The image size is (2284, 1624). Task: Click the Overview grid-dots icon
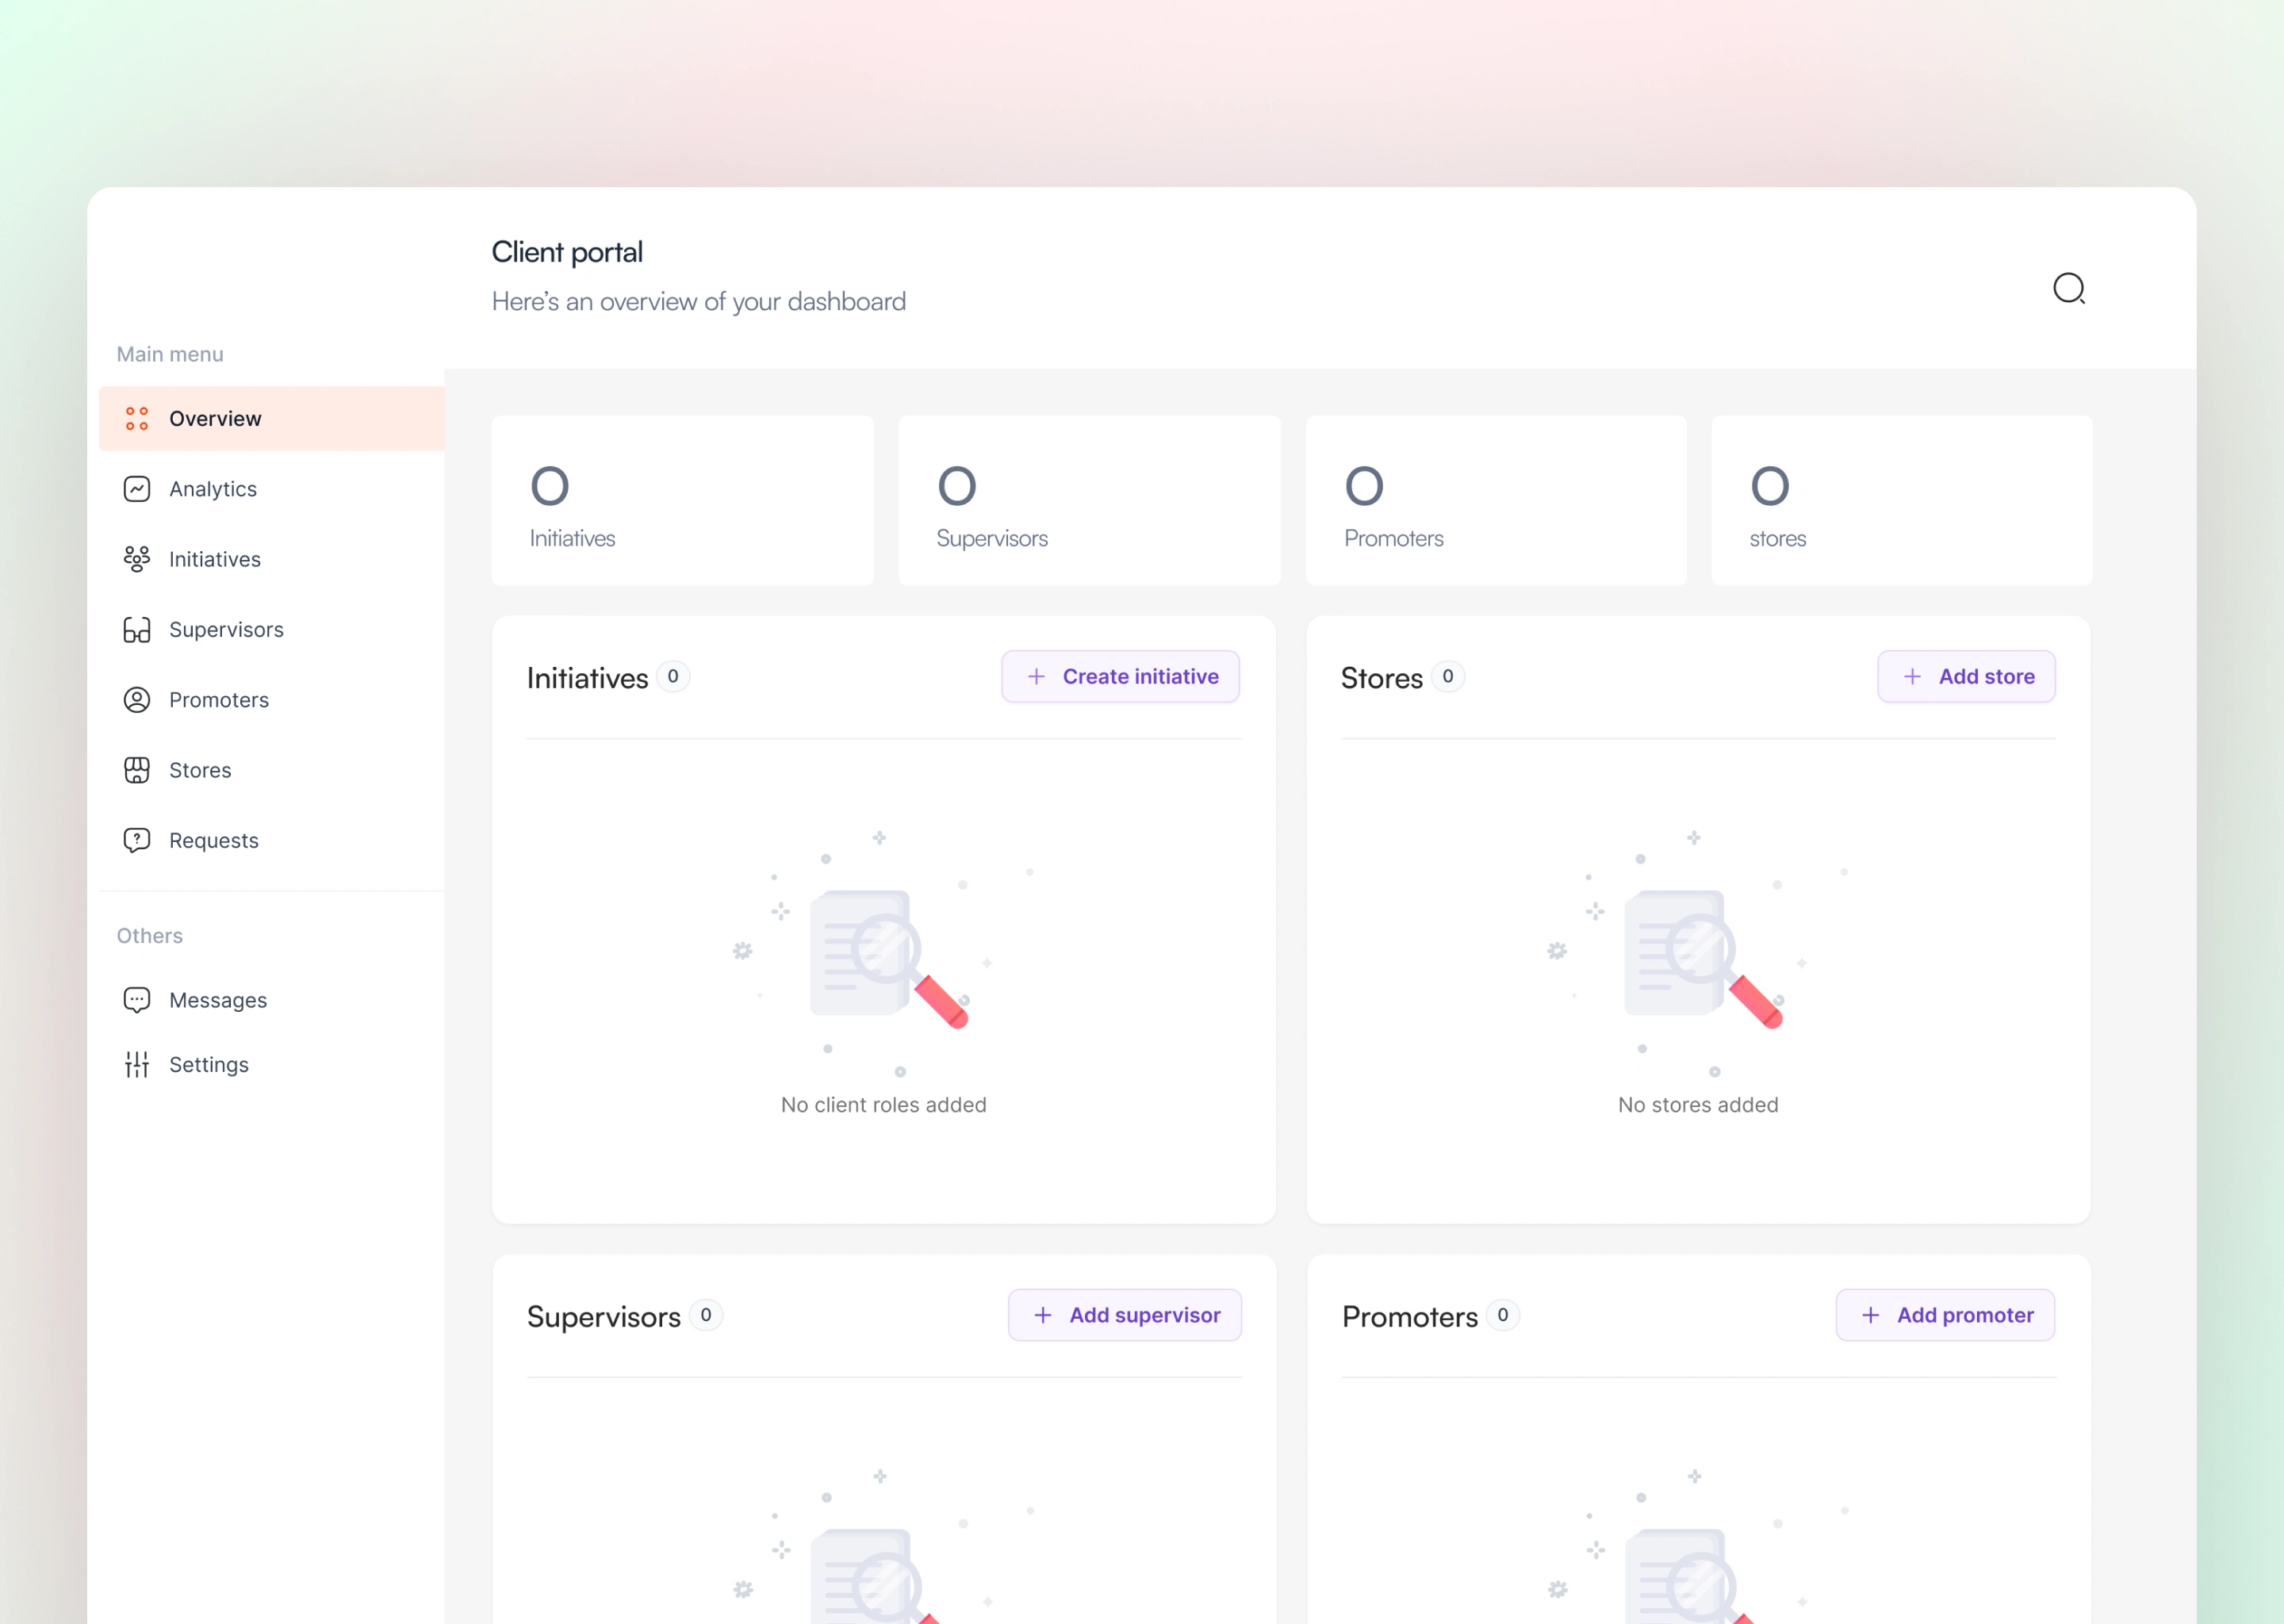pos(137,419)
